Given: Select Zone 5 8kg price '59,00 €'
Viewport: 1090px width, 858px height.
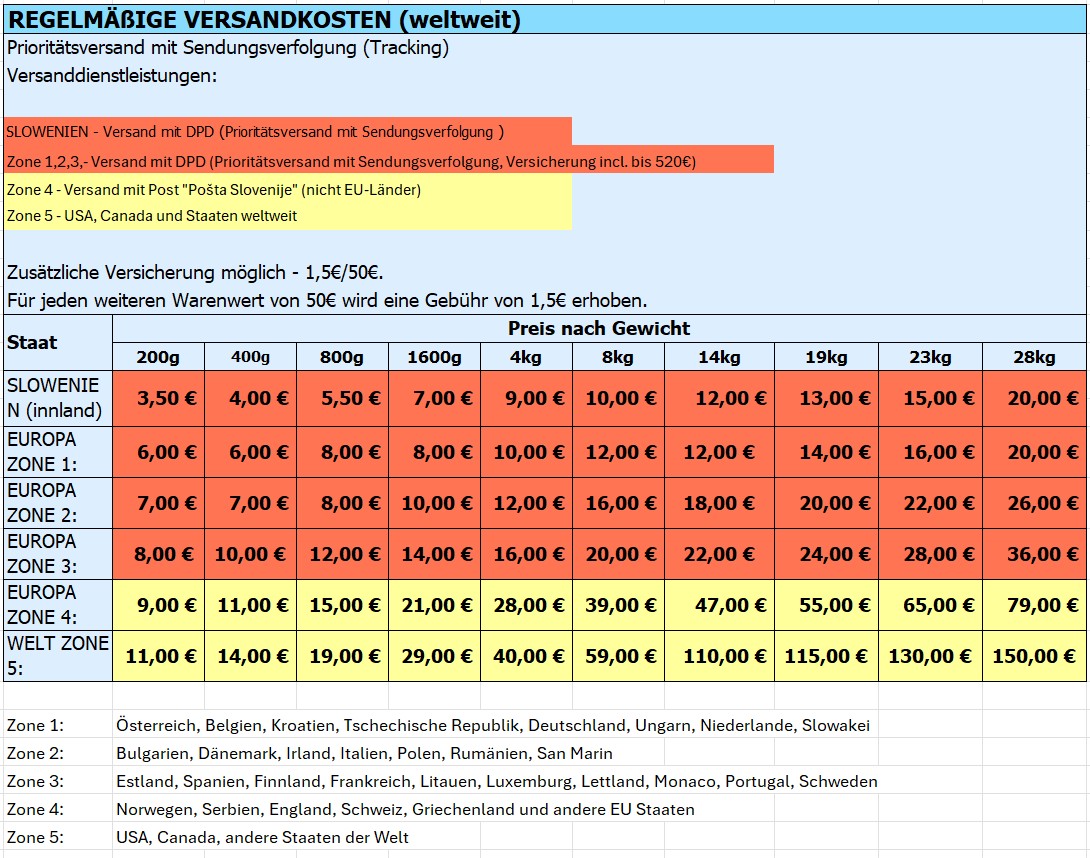Looking at the screenshot, I should [618, 656].
